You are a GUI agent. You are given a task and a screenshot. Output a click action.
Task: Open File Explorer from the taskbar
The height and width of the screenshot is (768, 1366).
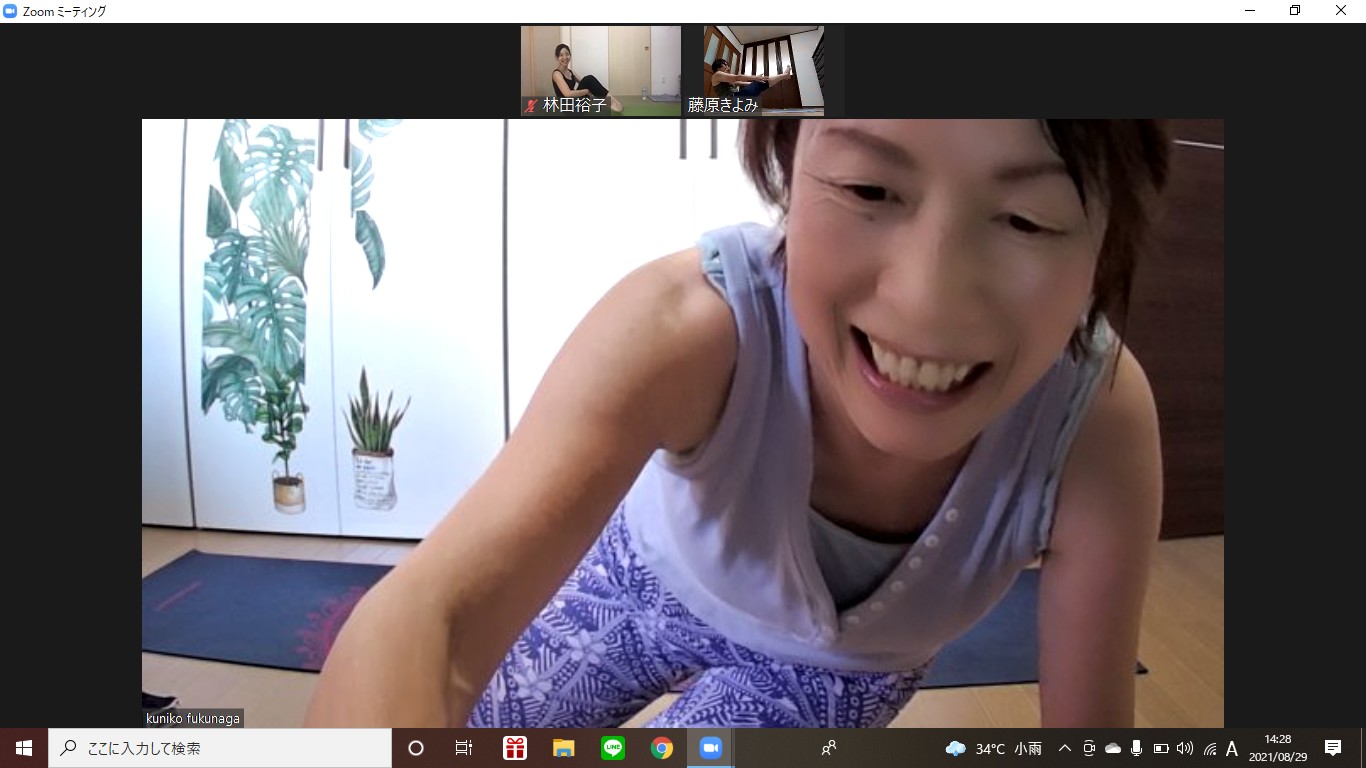point(564,748)
